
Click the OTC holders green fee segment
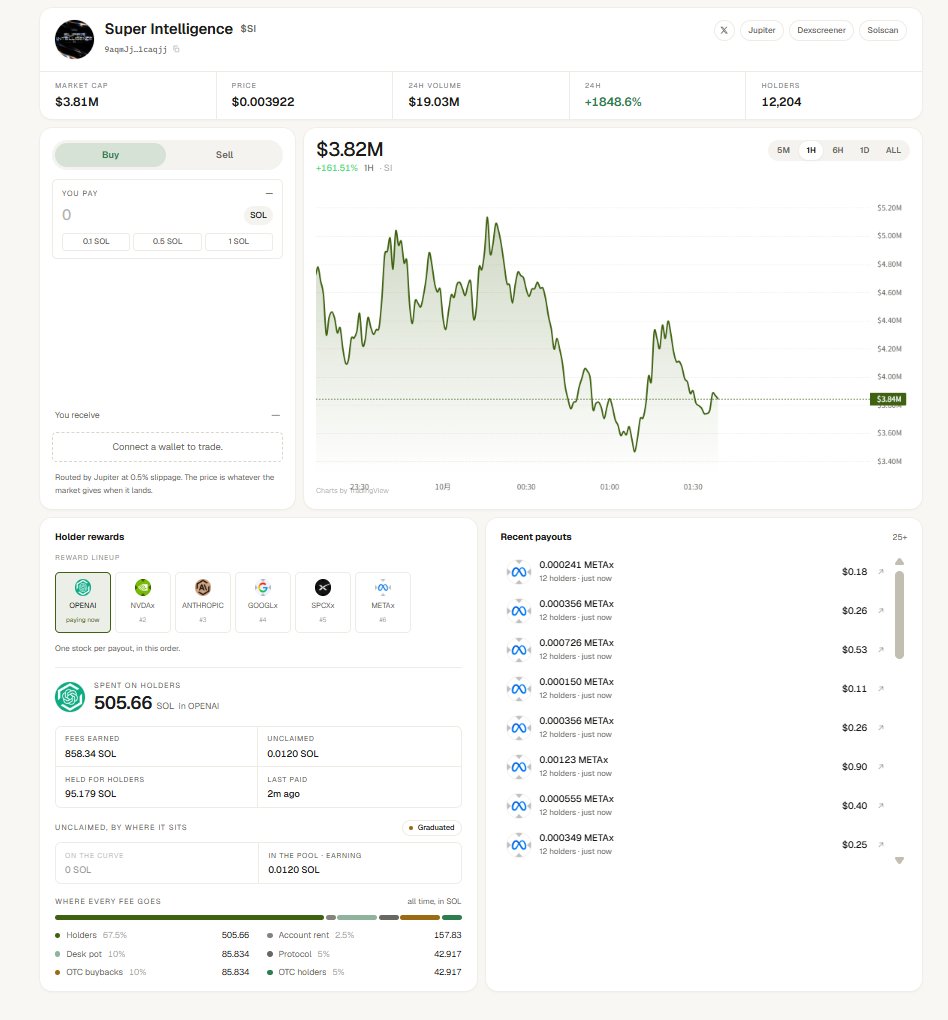[452, 918]
